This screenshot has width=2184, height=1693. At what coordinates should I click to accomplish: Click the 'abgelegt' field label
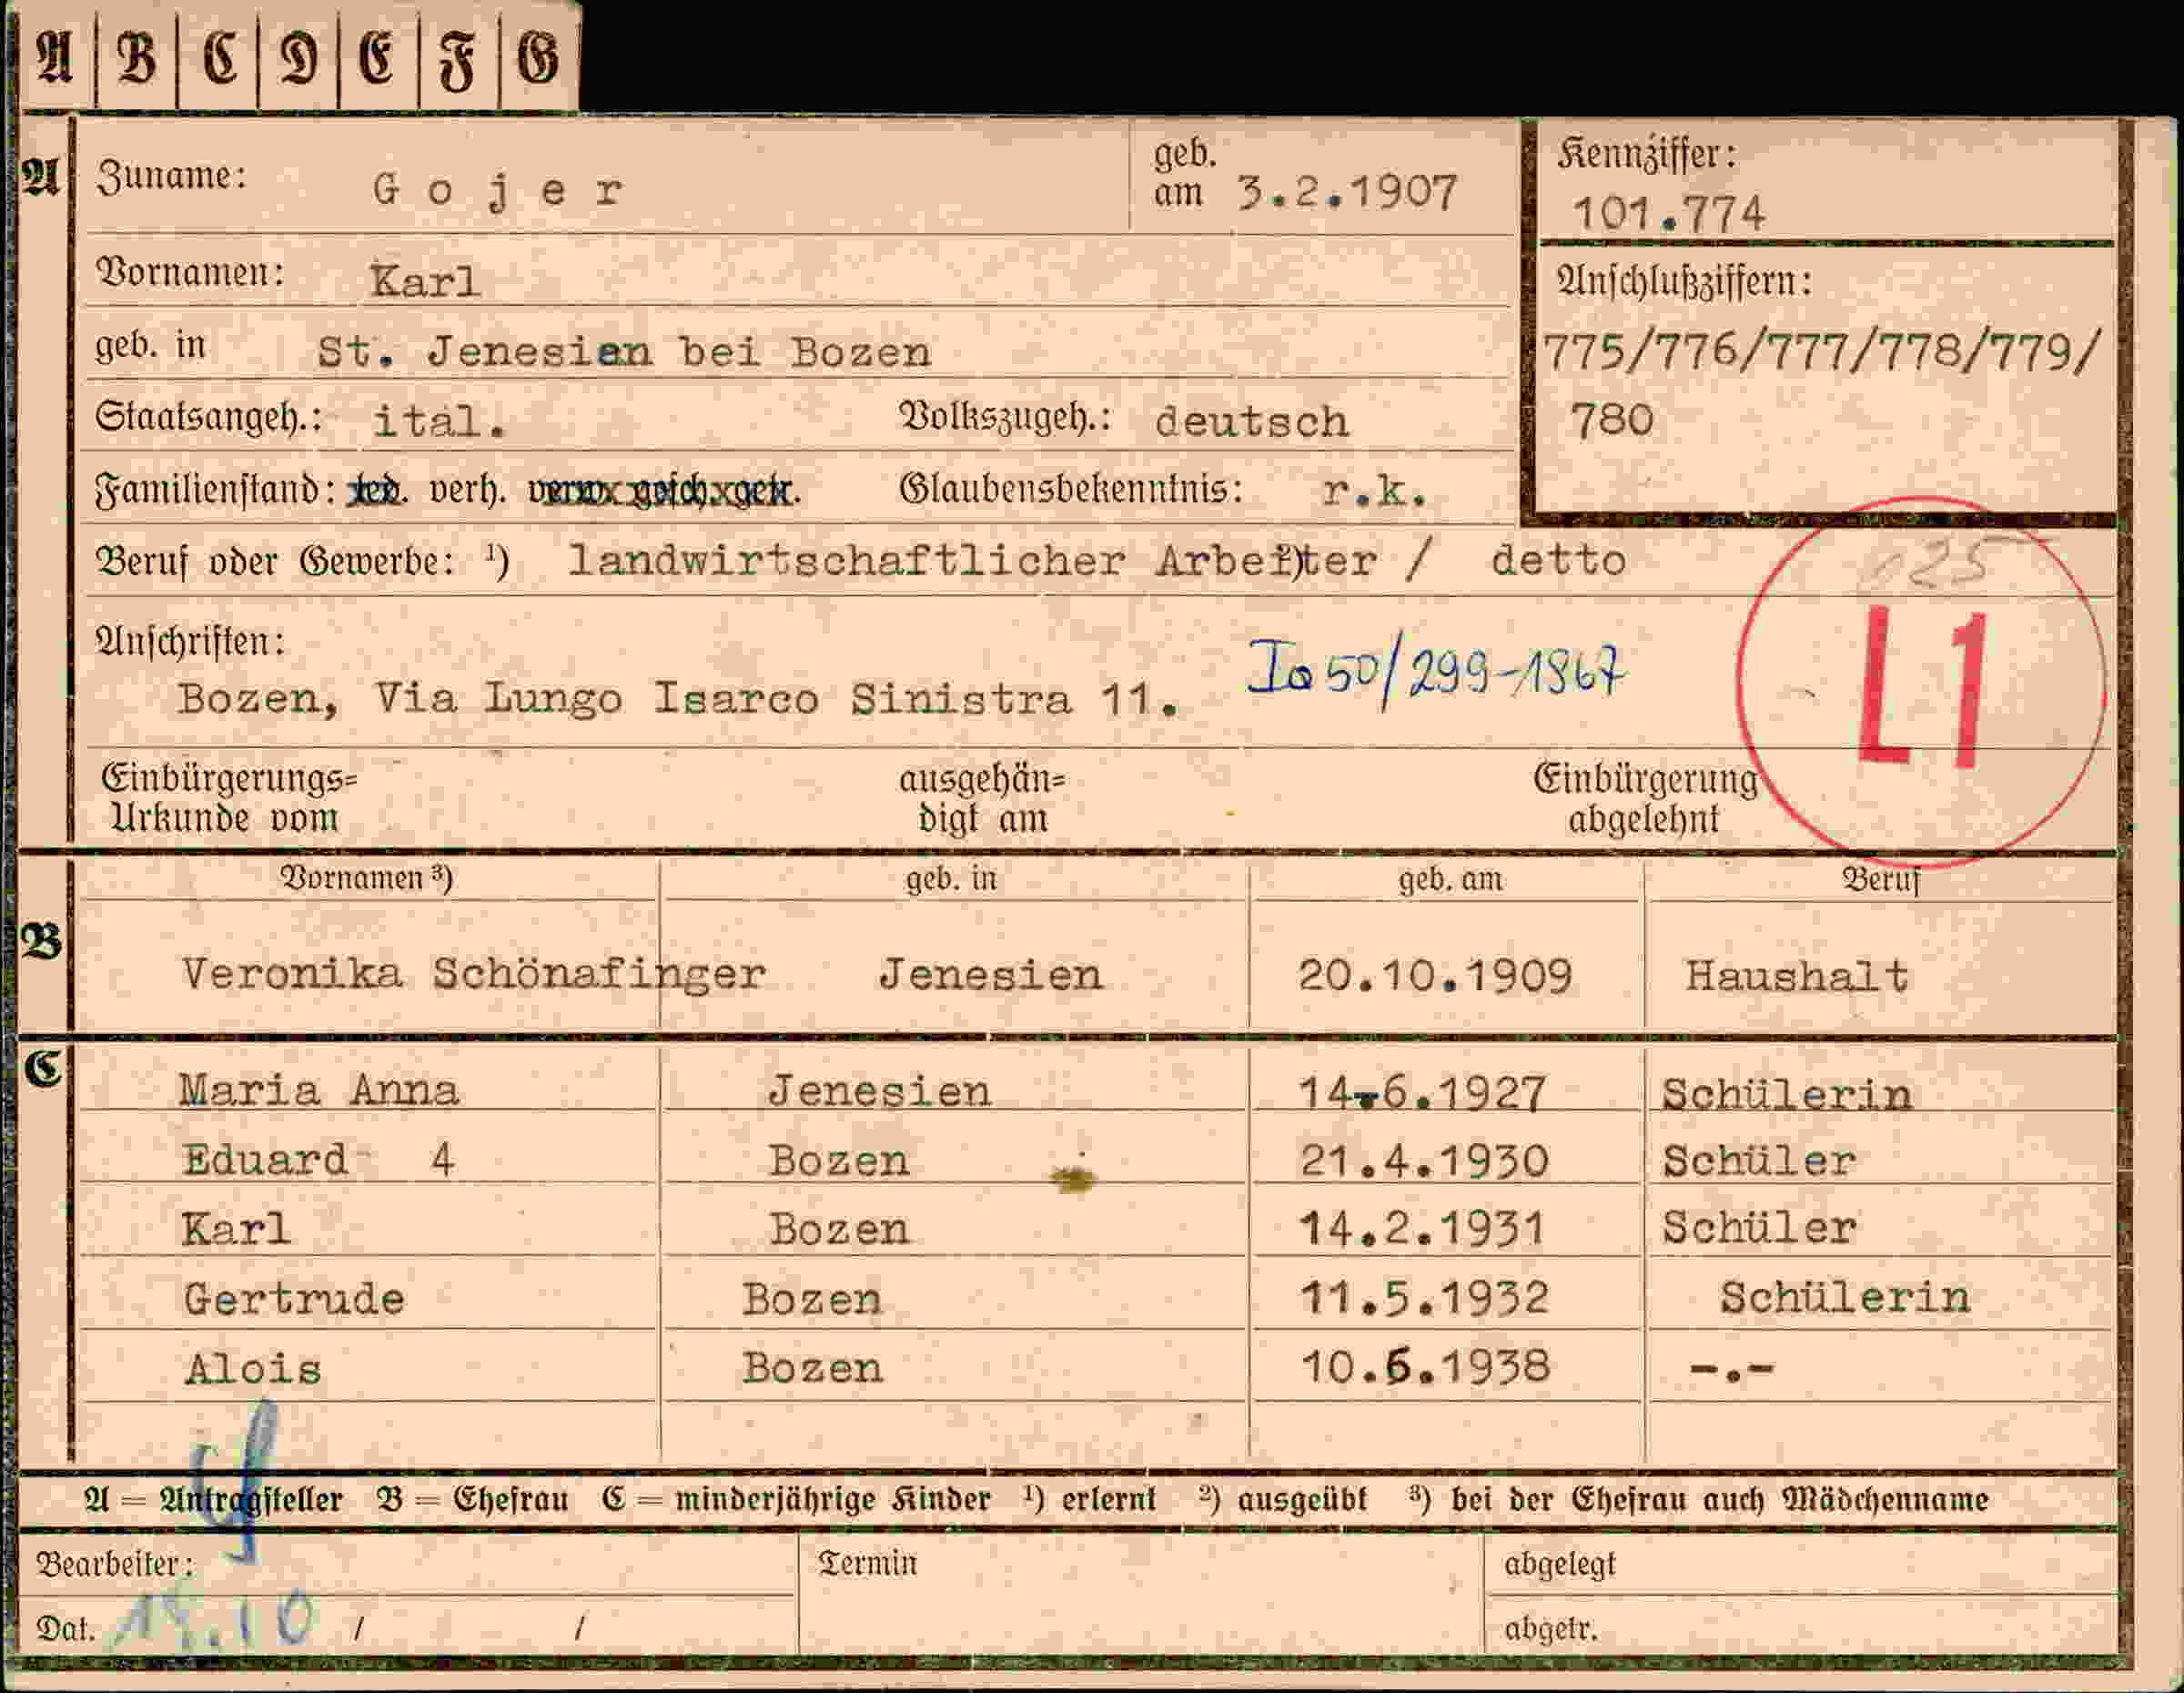(1559, 1564)
